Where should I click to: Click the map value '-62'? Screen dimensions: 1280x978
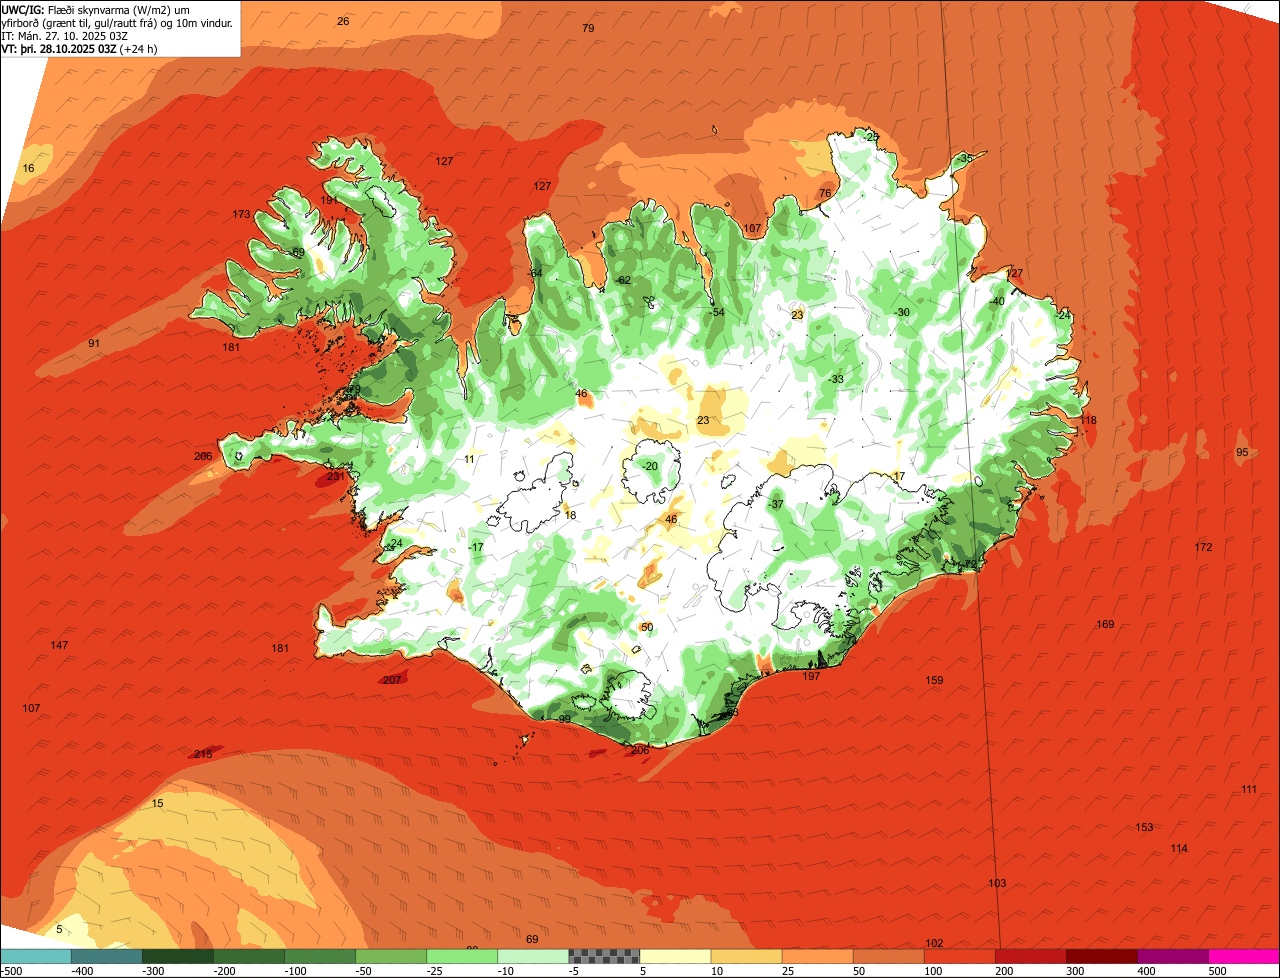[x=623, y=280]
